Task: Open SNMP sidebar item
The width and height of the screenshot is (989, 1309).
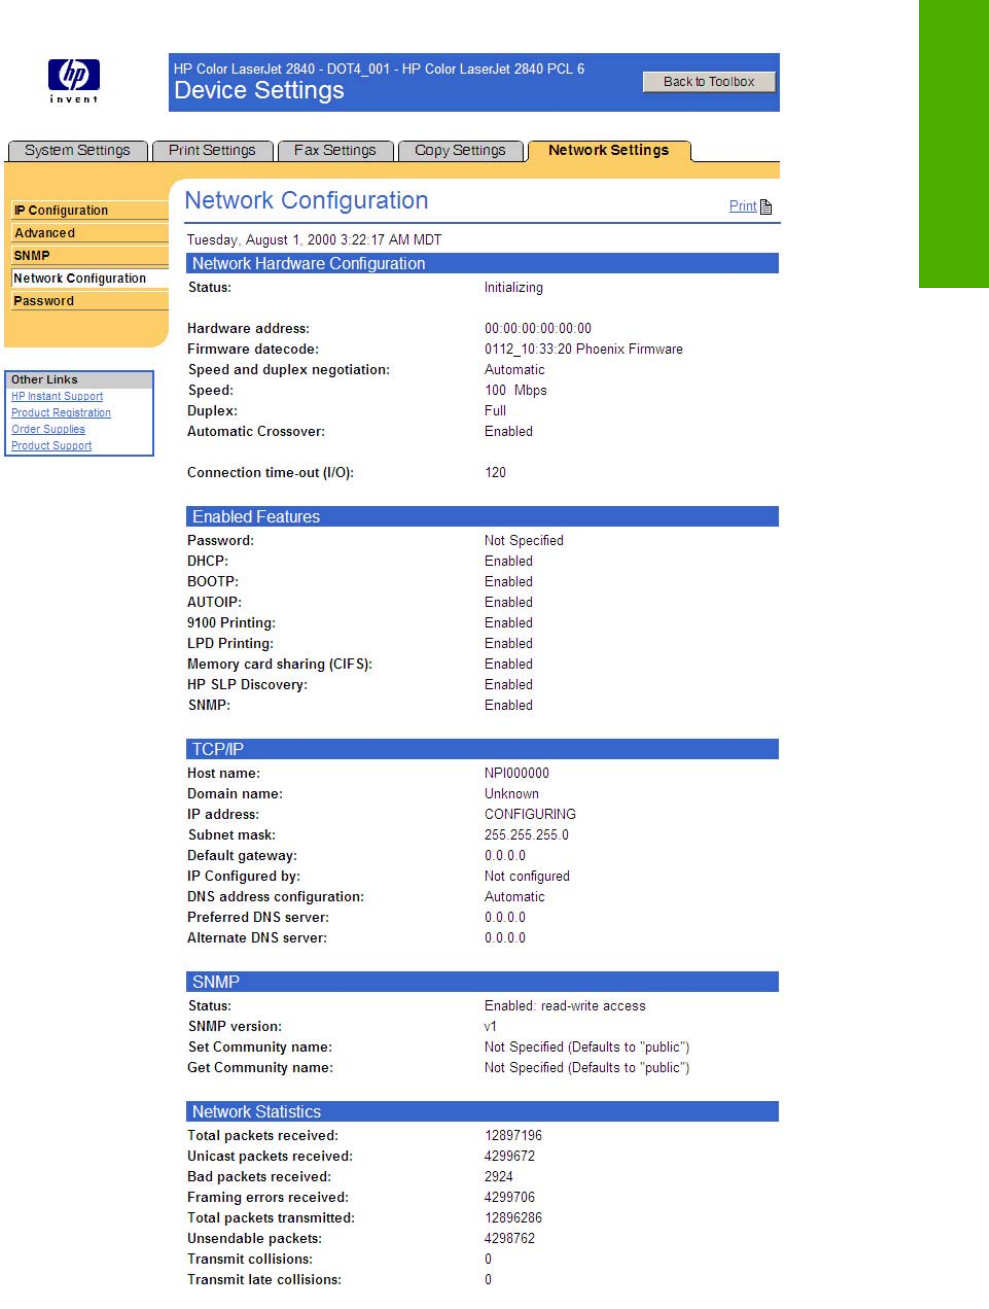Action: point(87,255)
